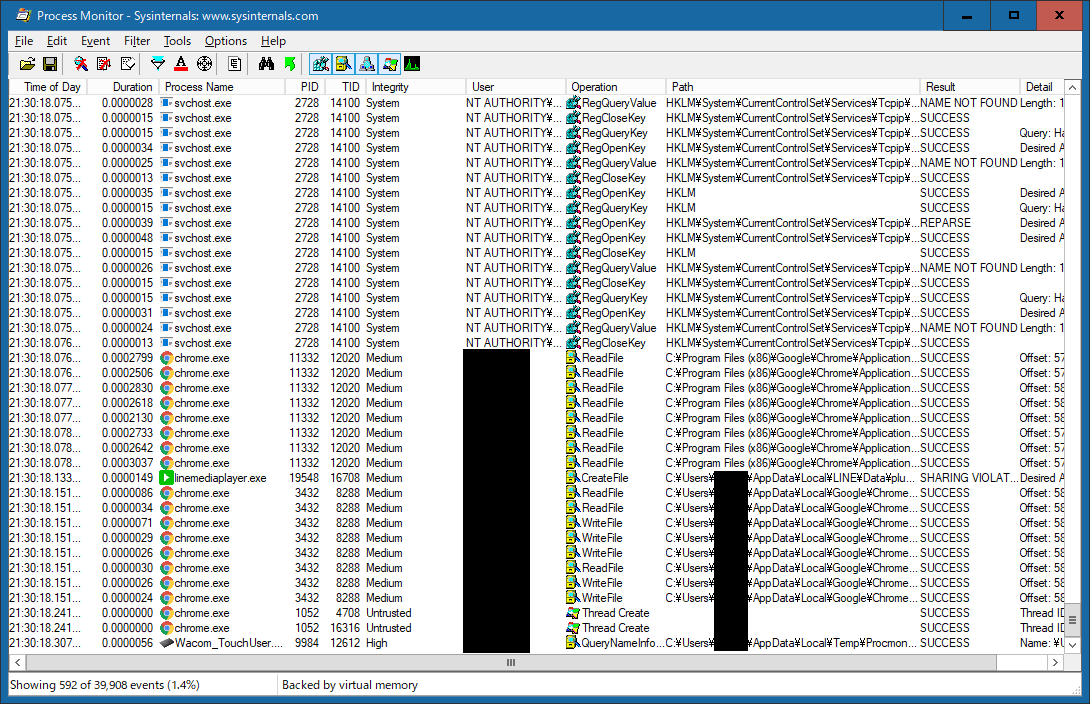Image resolution: width=1090 pixels, height=704 pixels.
Task: Toggle Show Network Activity
Action: point(367,65)
